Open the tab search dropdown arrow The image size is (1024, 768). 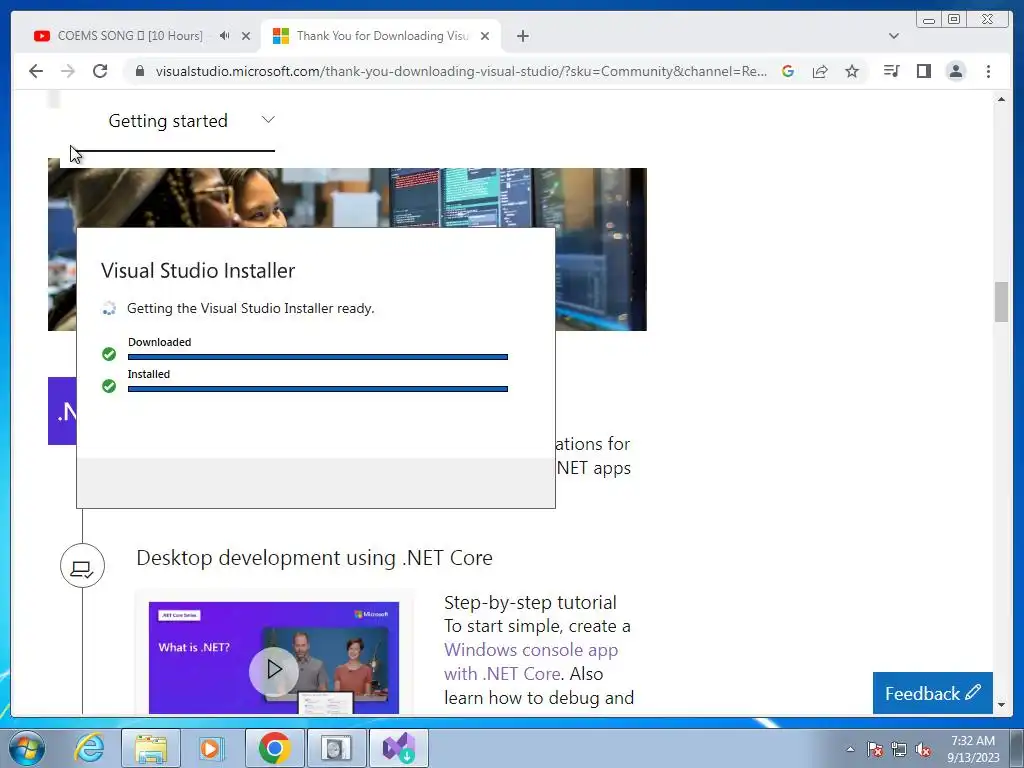coord(894,36)
